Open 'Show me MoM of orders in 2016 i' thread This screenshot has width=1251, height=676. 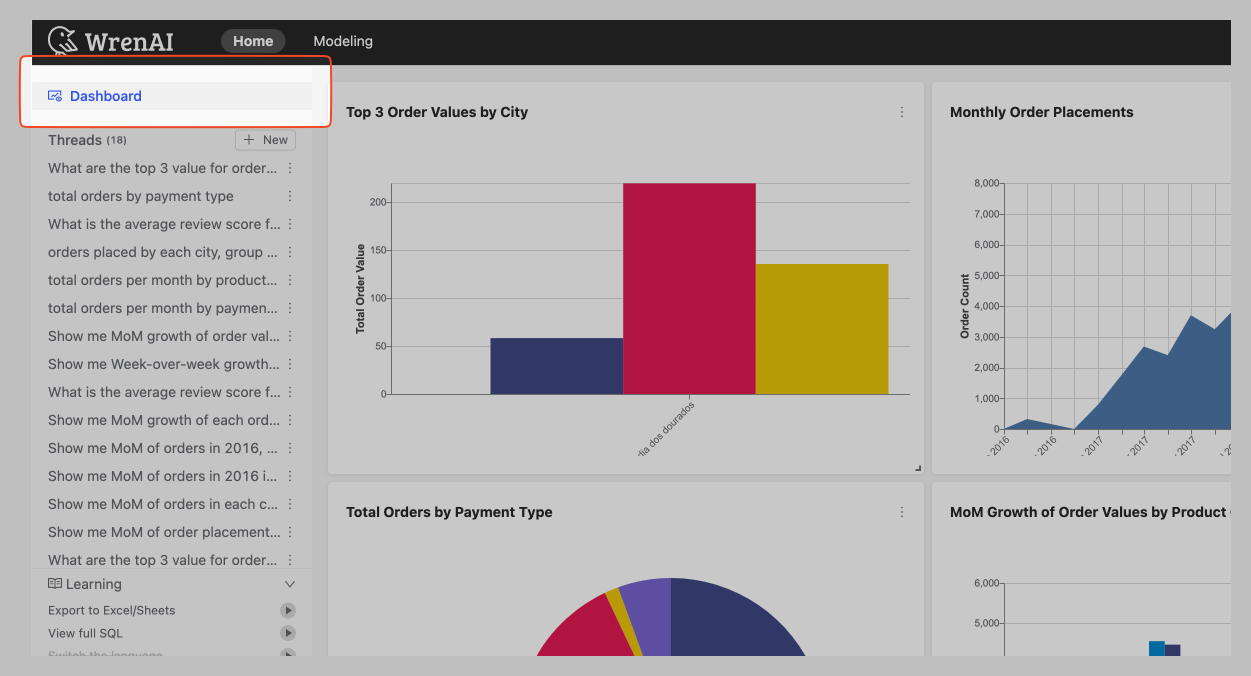click(x=163, y=476)
